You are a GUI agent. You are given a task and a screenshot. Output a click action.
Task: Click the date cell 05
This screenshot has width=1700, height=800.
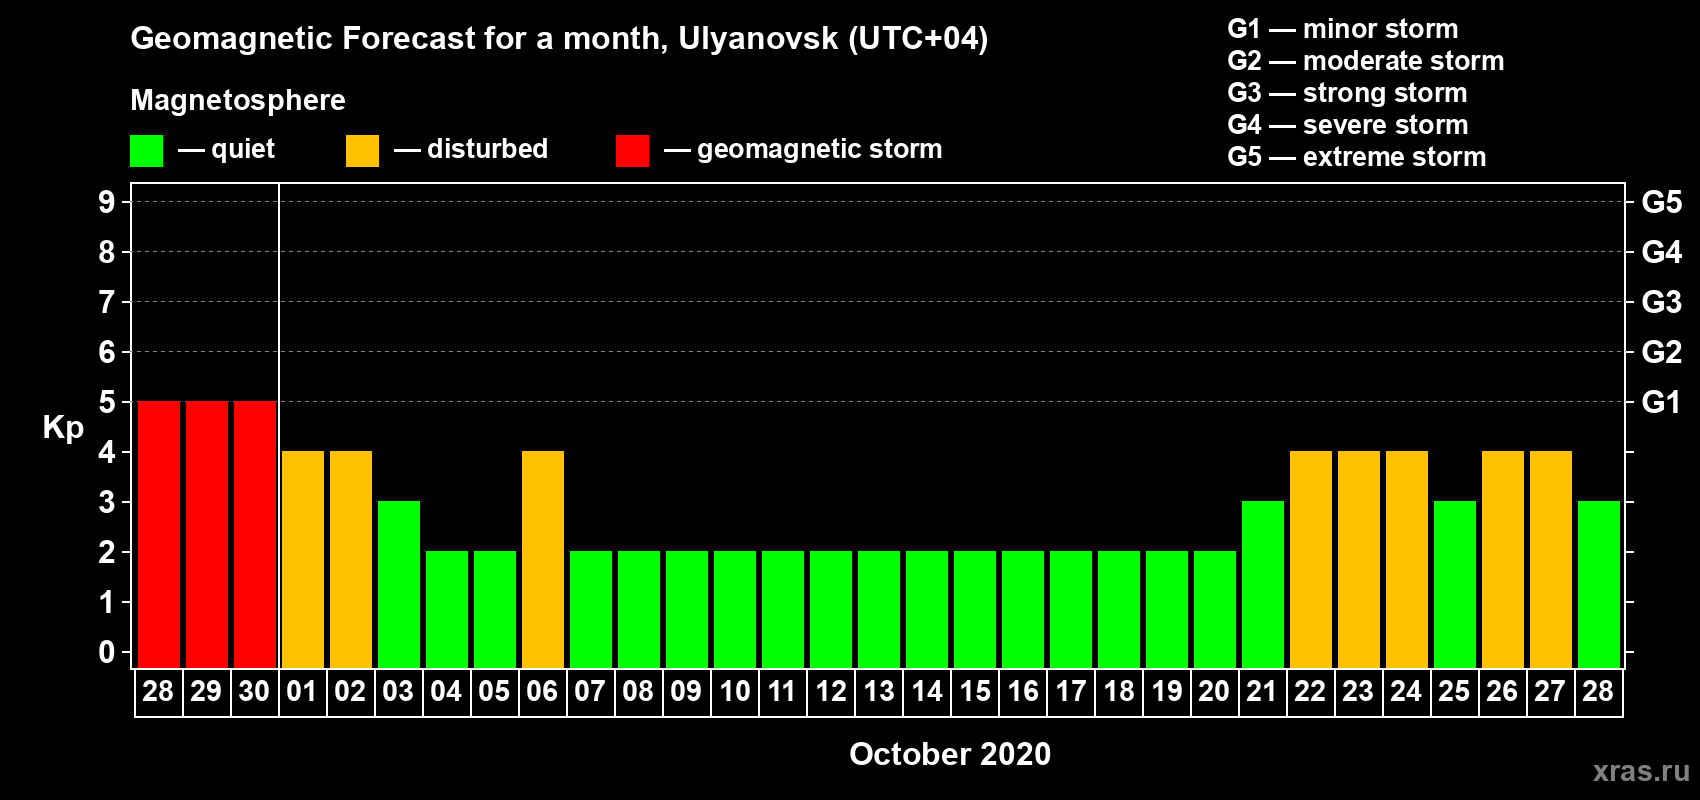point(494,692)
